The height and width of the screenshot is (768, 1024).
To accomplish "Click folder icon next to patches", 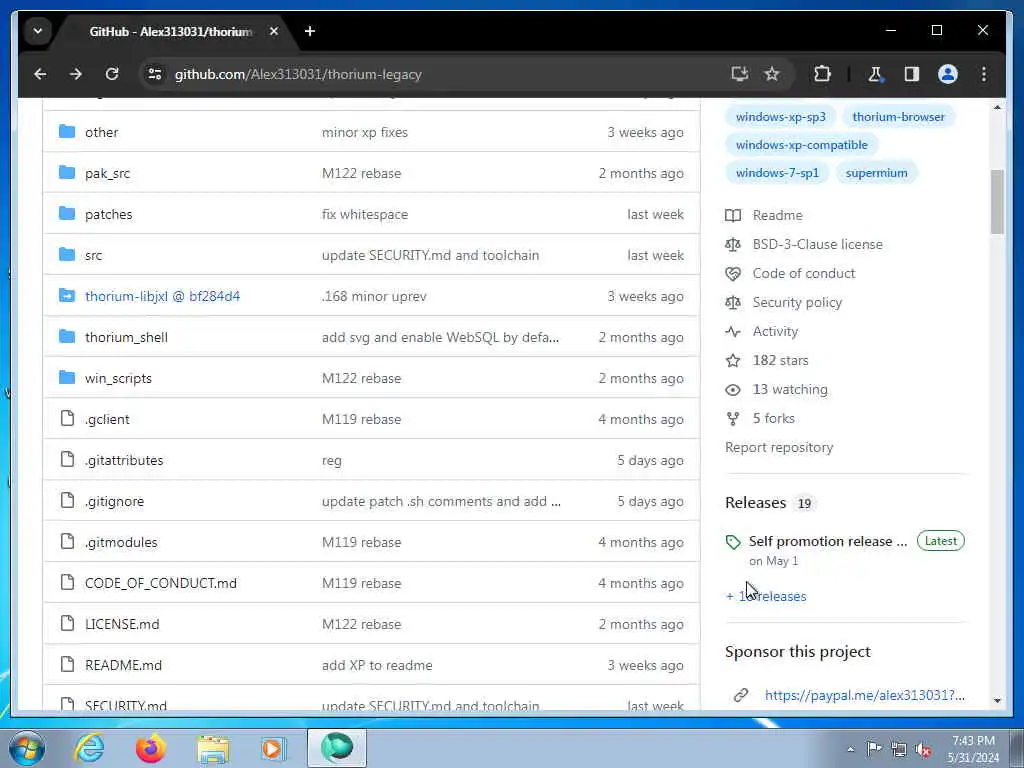I will (67, 214).
